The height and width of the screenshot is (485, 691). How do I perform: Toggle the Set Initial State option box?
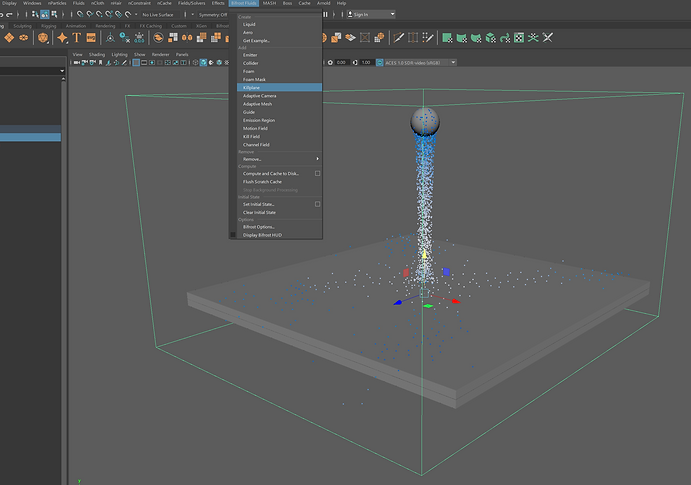(x=317, y=204)
